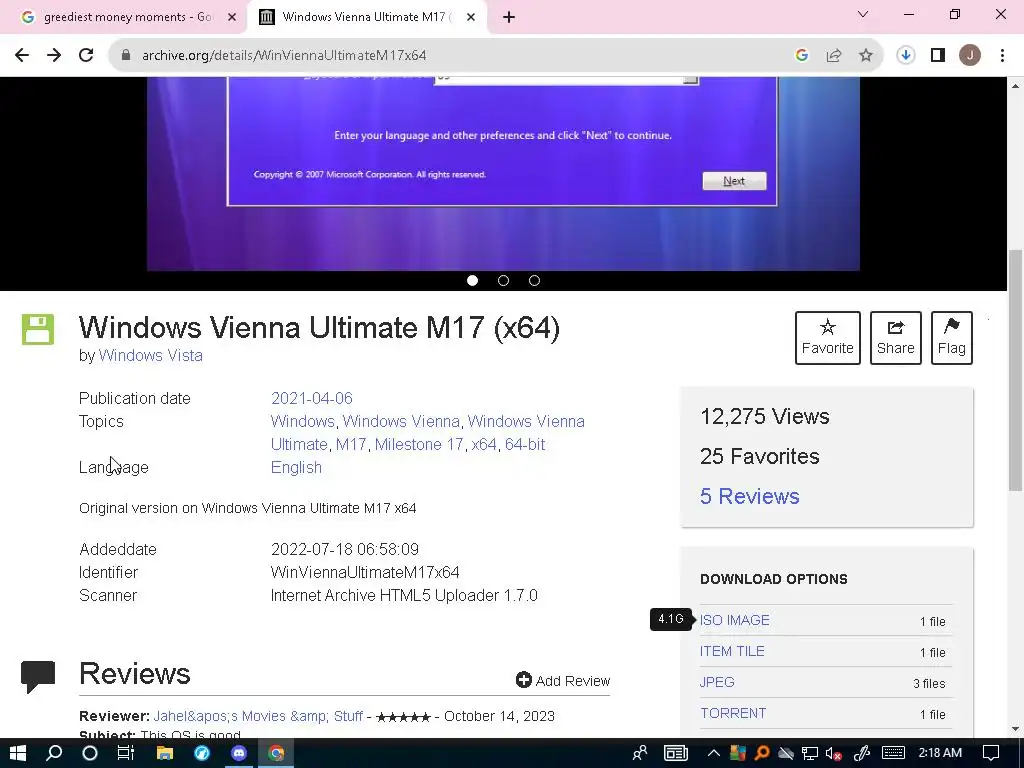Click the x64 topic link
The height and width of the screenshot is (768, 1024).
click(x=484, y=444)
